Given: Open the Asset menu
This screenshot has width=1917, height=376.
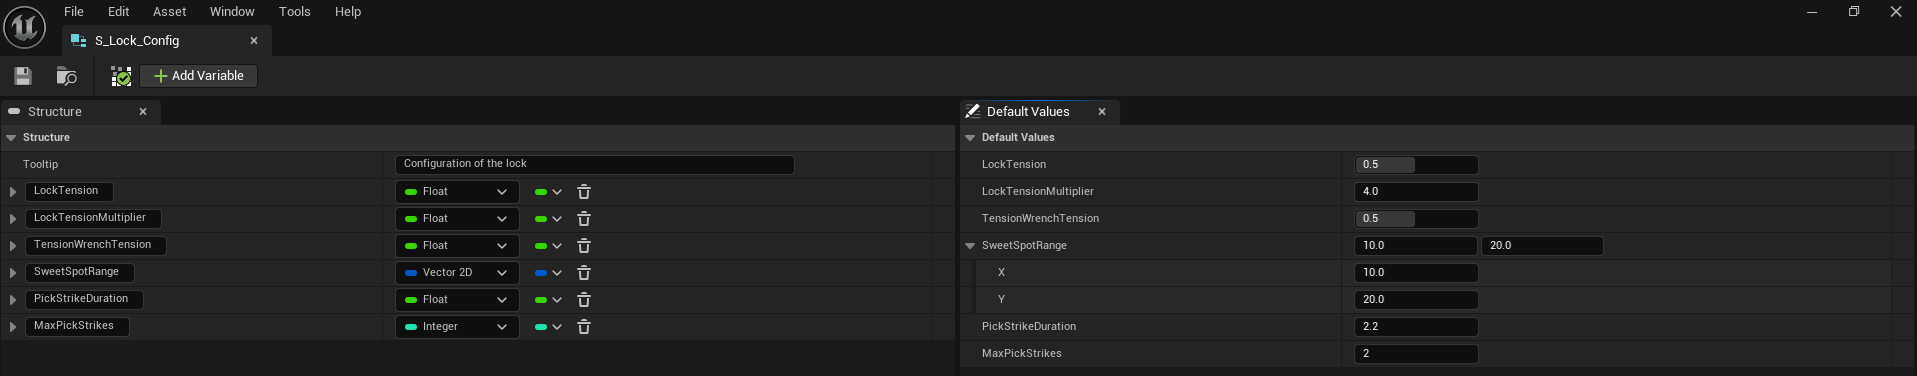Looking at the screenshot, I should [x=170, y=12].
